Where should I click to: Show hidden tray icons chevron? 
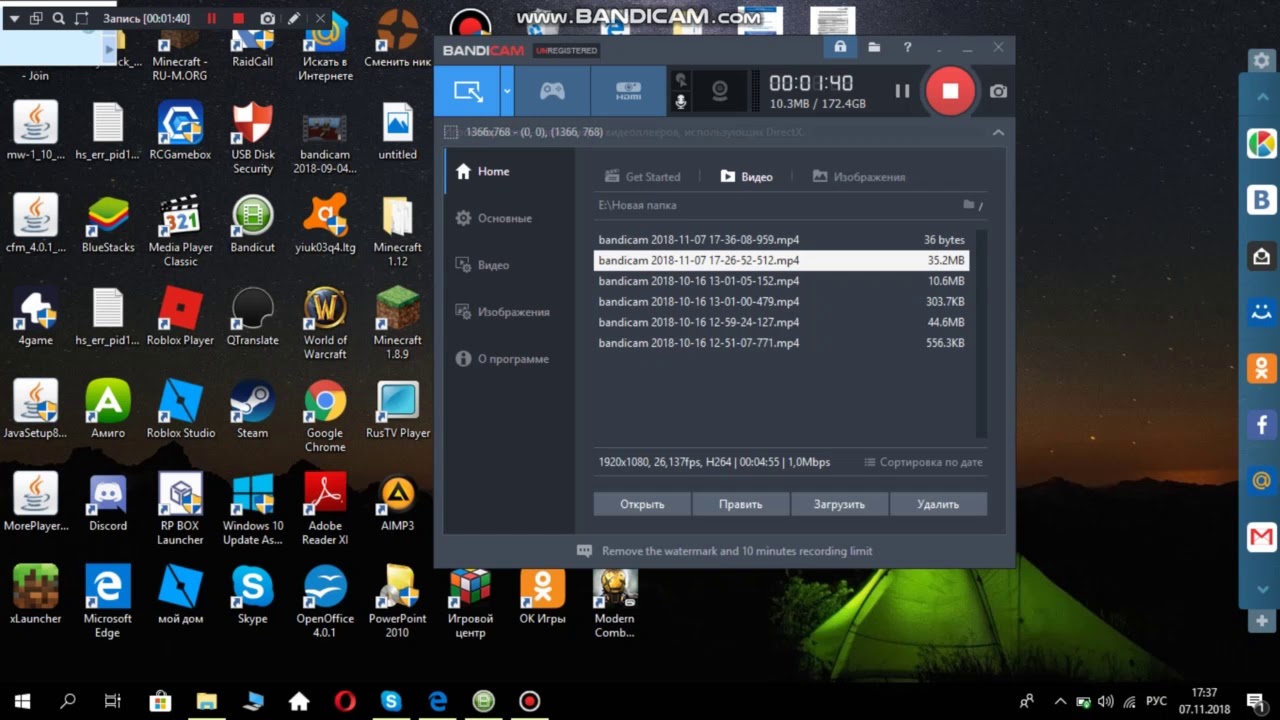(x=1061, y=701)
